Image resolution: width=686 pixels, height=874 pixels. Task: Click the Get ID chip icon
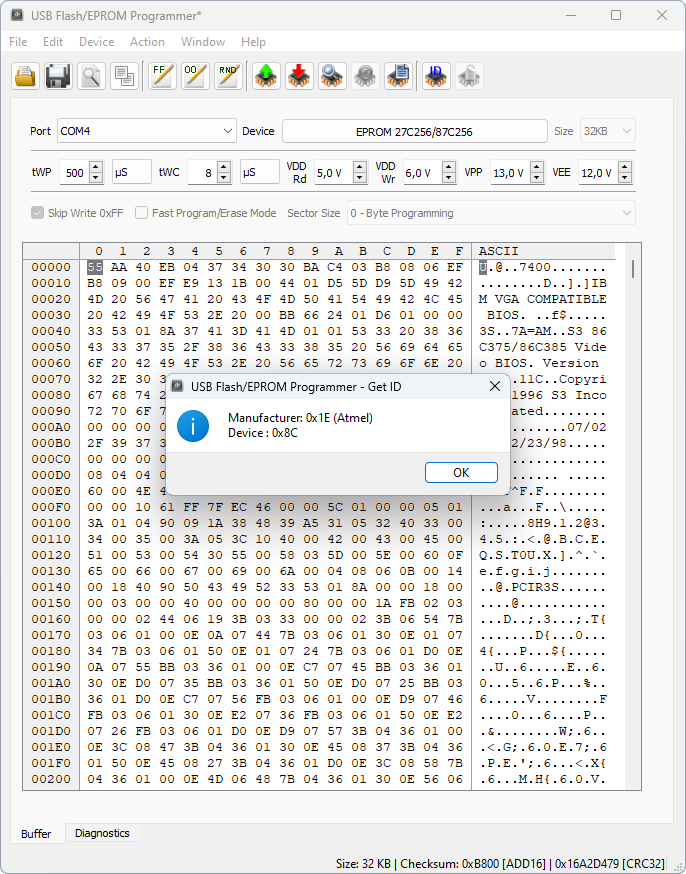pyautogui.click(x=436, y=76)
